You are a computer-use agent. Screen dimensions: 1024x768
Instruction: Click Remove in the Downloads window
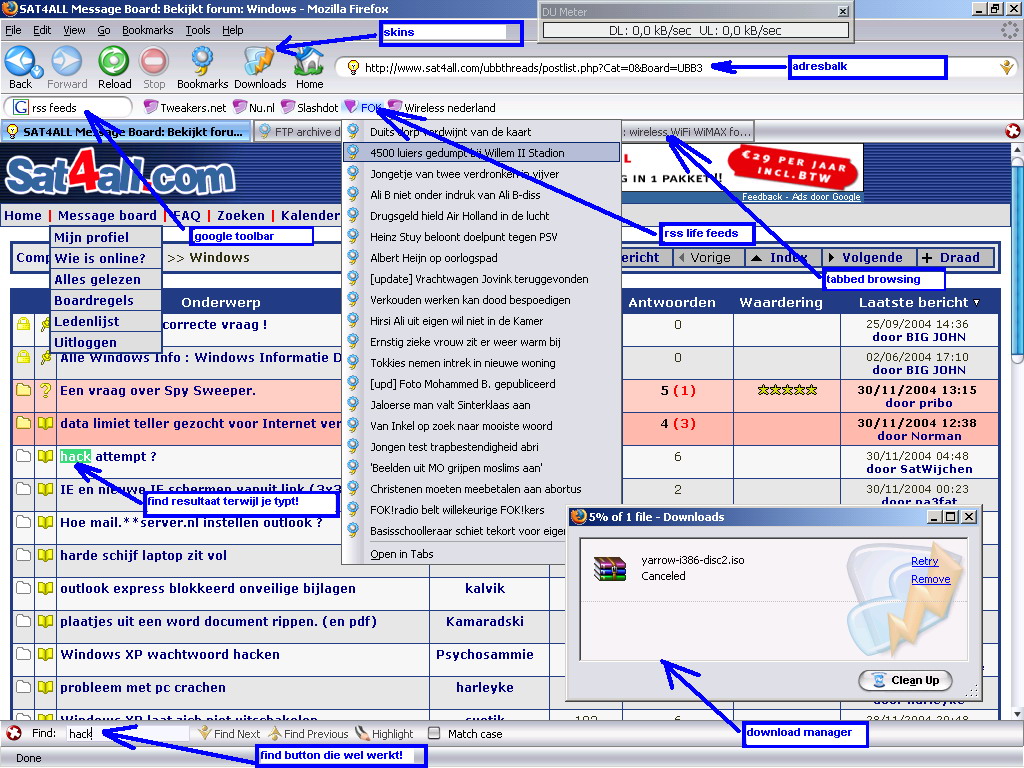931,579
